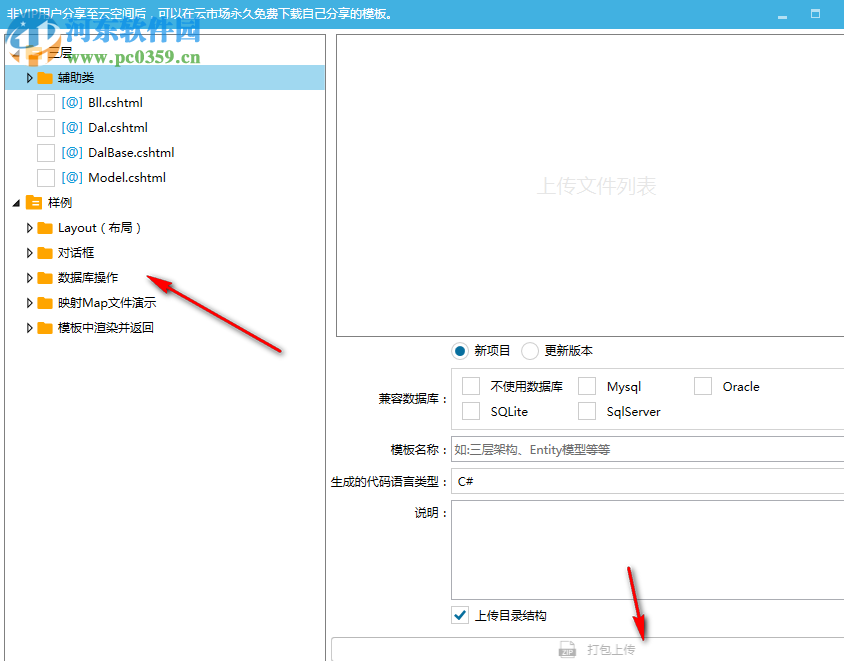Screen dimensions: 844x661
Task: Minimize the window from title bar
Action: [x=783, y=15]
